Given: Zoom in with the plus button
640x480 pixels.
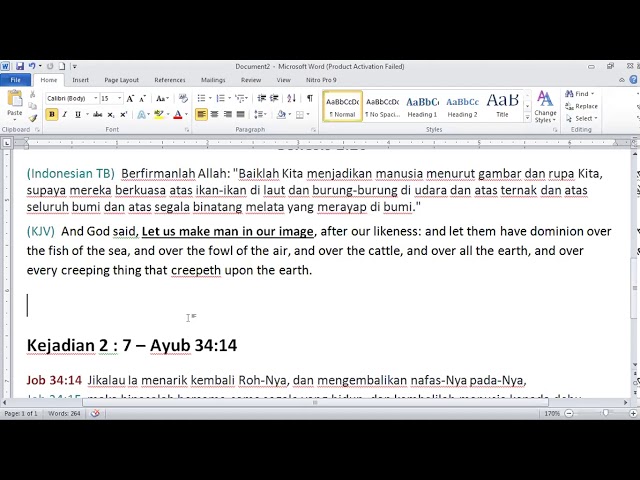Looking at the screenshot, I should click(x=633, y=413).
